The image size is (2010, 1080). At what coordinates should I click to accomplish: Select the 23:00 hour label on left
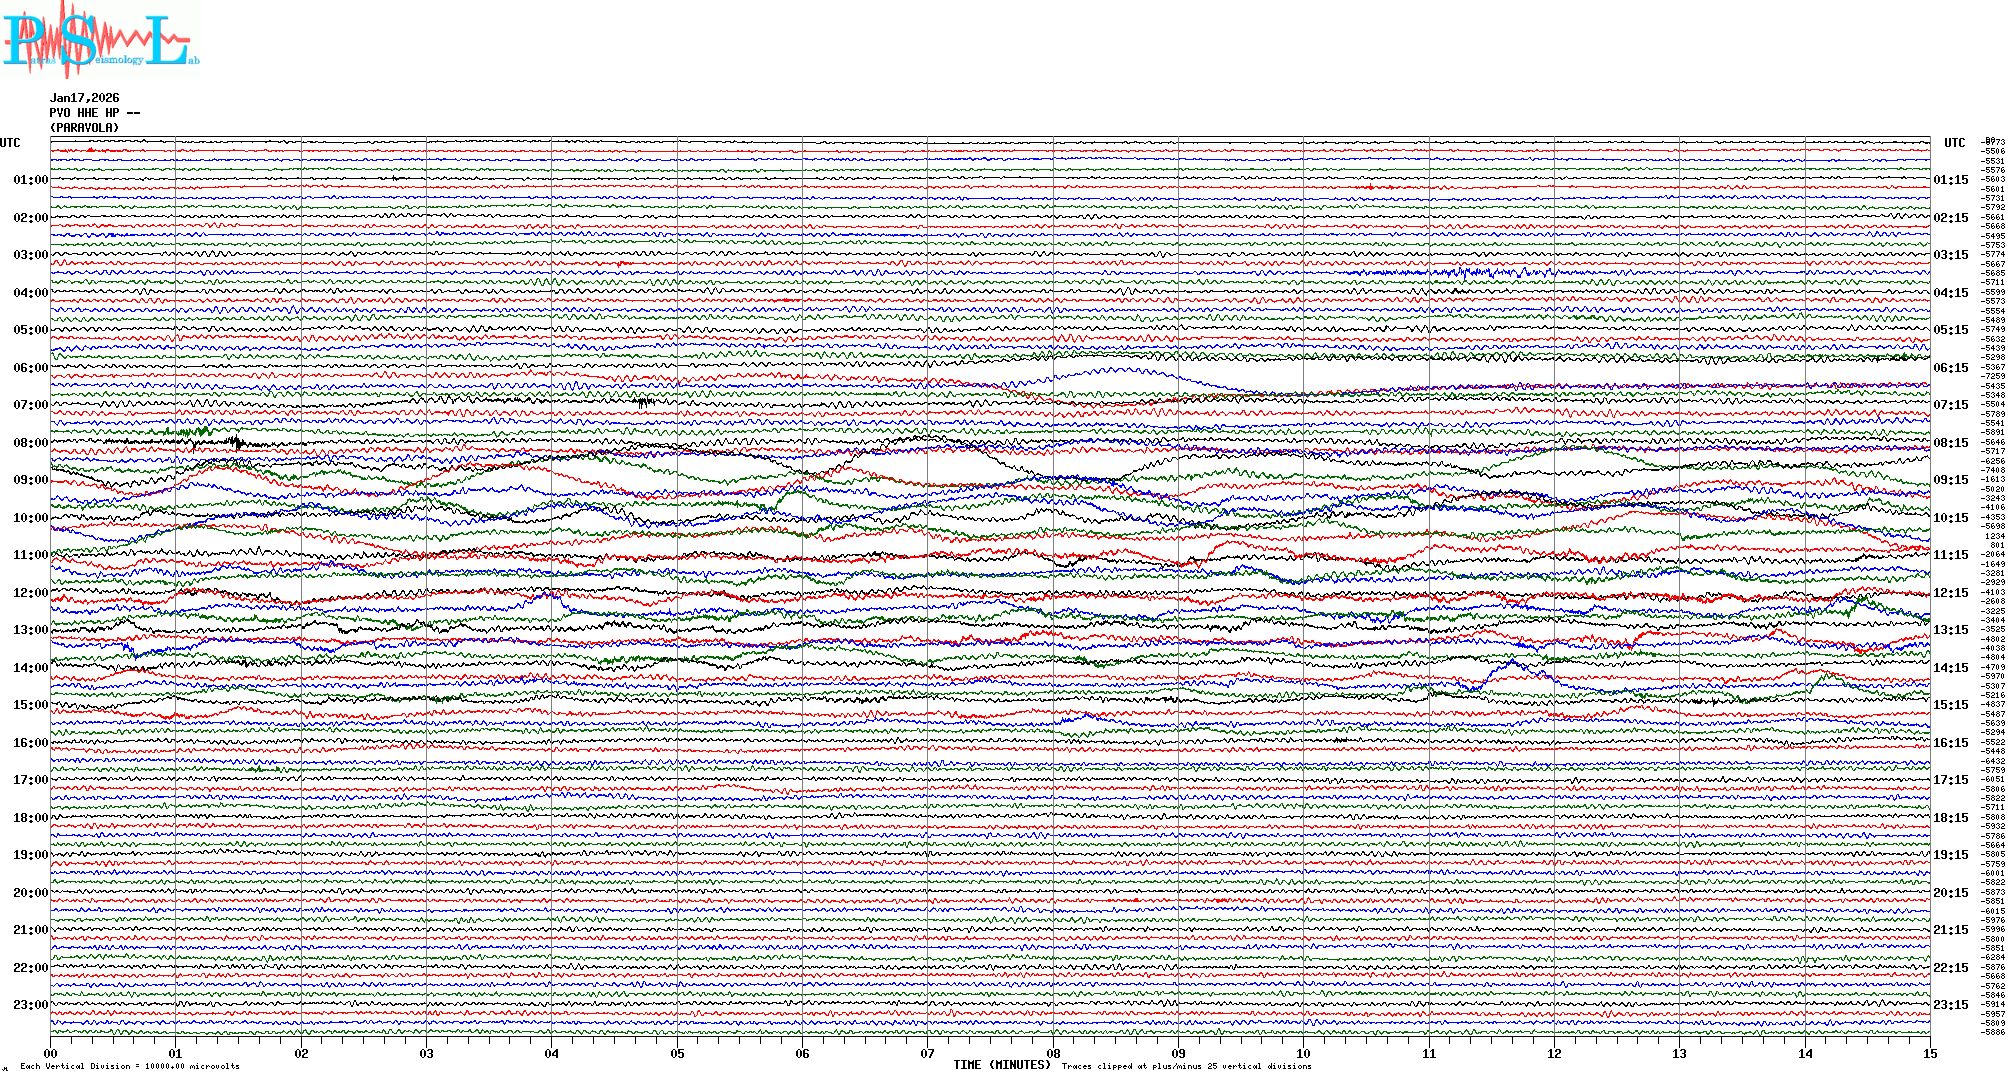click(x=30, y=1005)
